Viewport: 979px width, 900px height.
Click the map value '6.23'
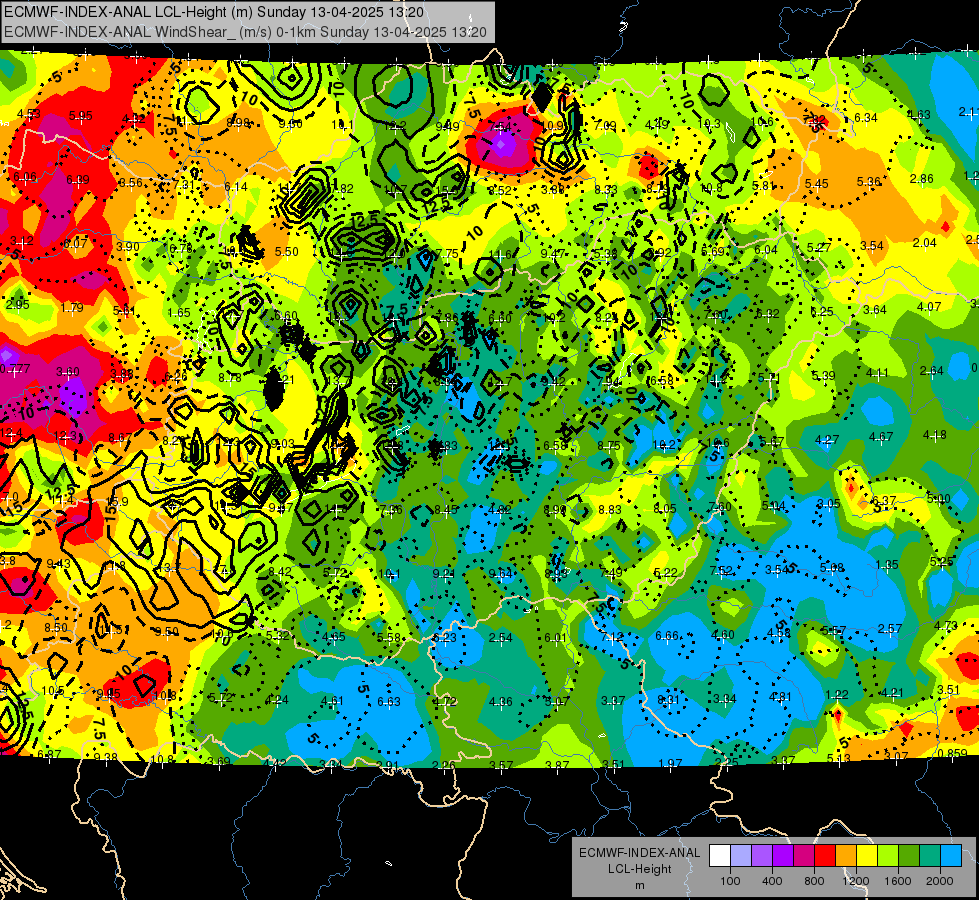point(445,638)
